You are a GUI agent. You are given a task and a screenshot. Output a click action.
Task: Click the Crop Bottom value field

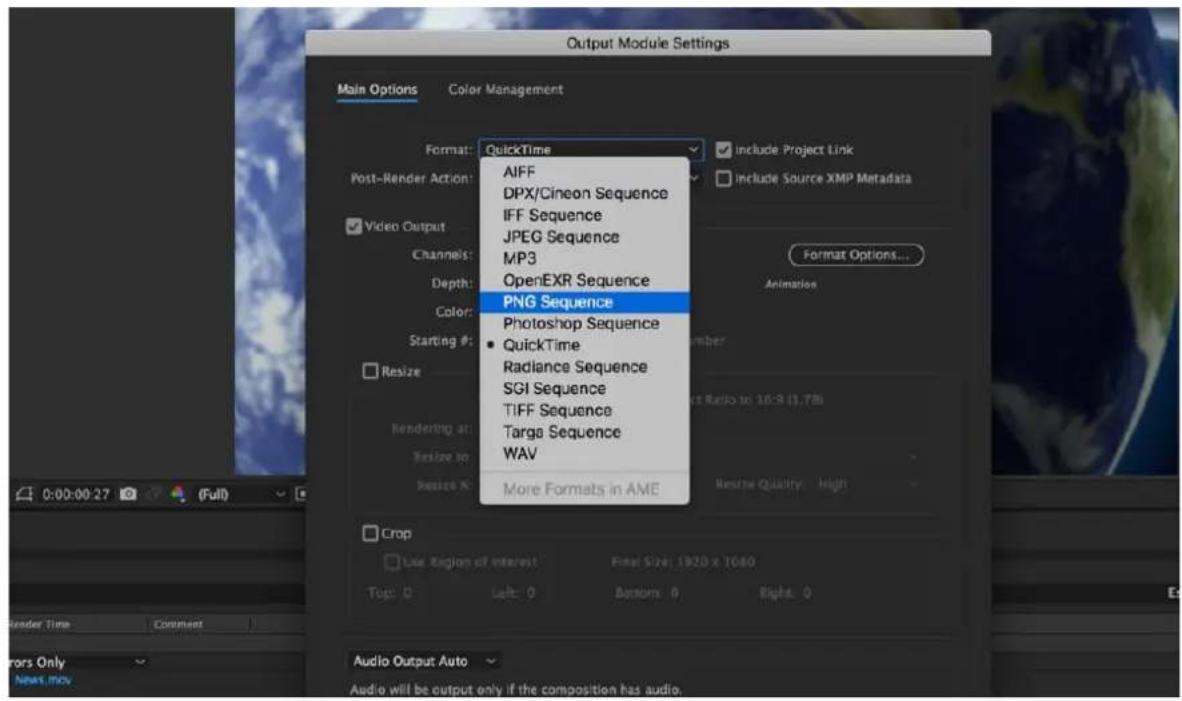click(x=674, y=593)
